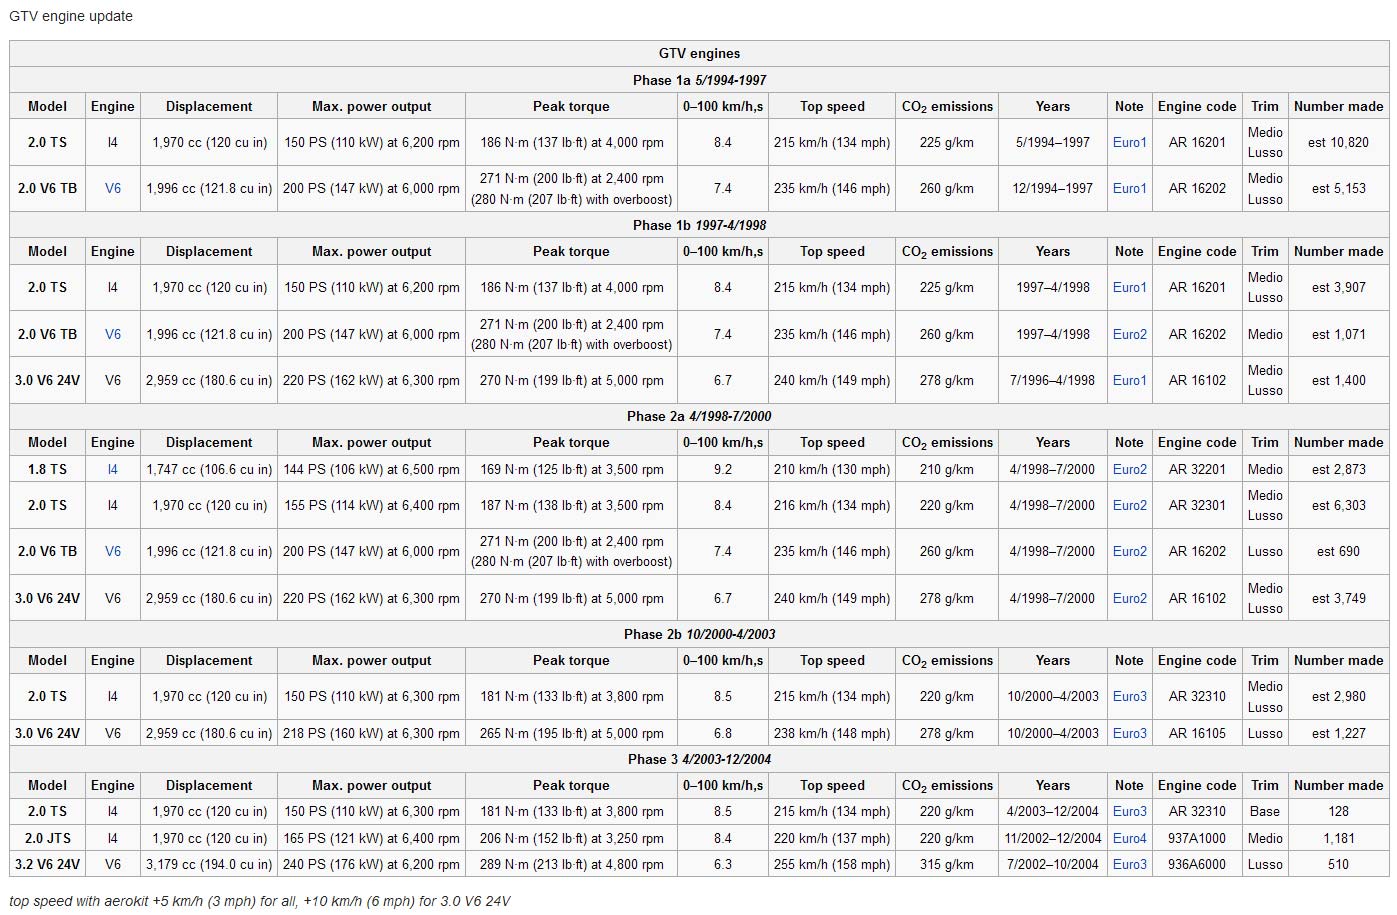Open Euro2 link beside AR 32201

[1129, 469]
